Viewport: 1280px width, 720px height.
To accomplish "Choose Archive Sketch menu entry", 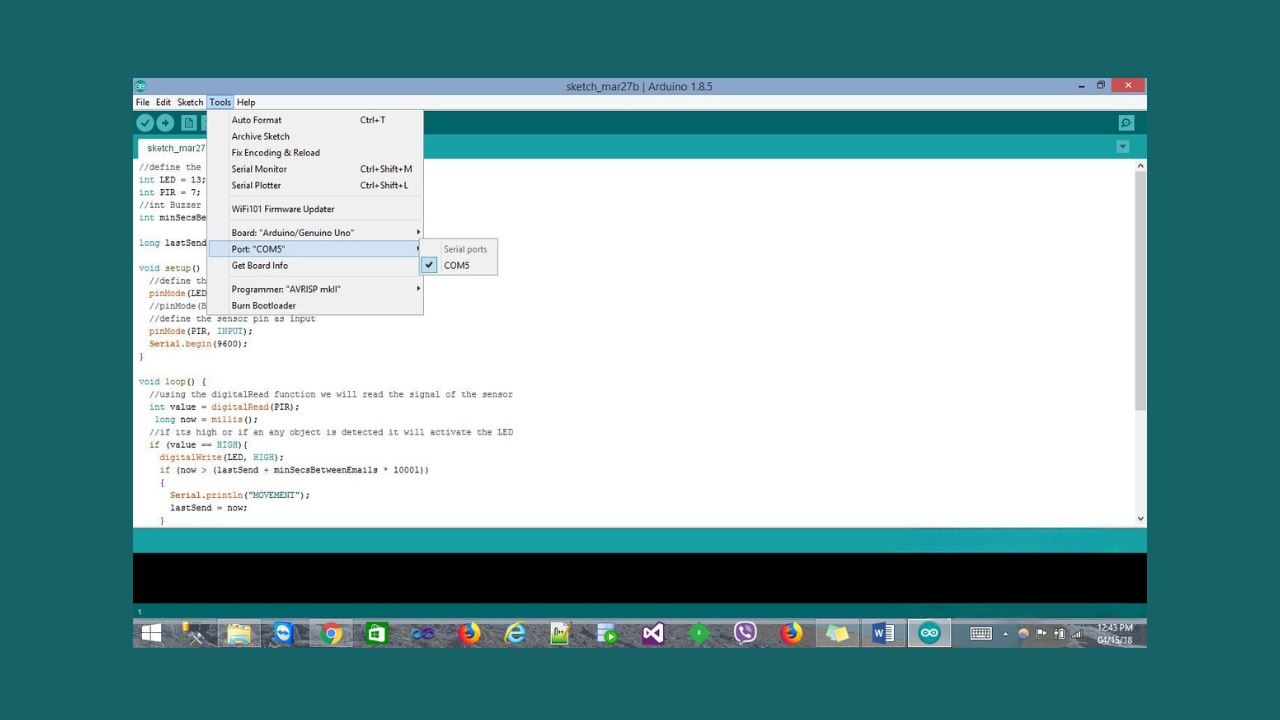I will click(315, 136).
